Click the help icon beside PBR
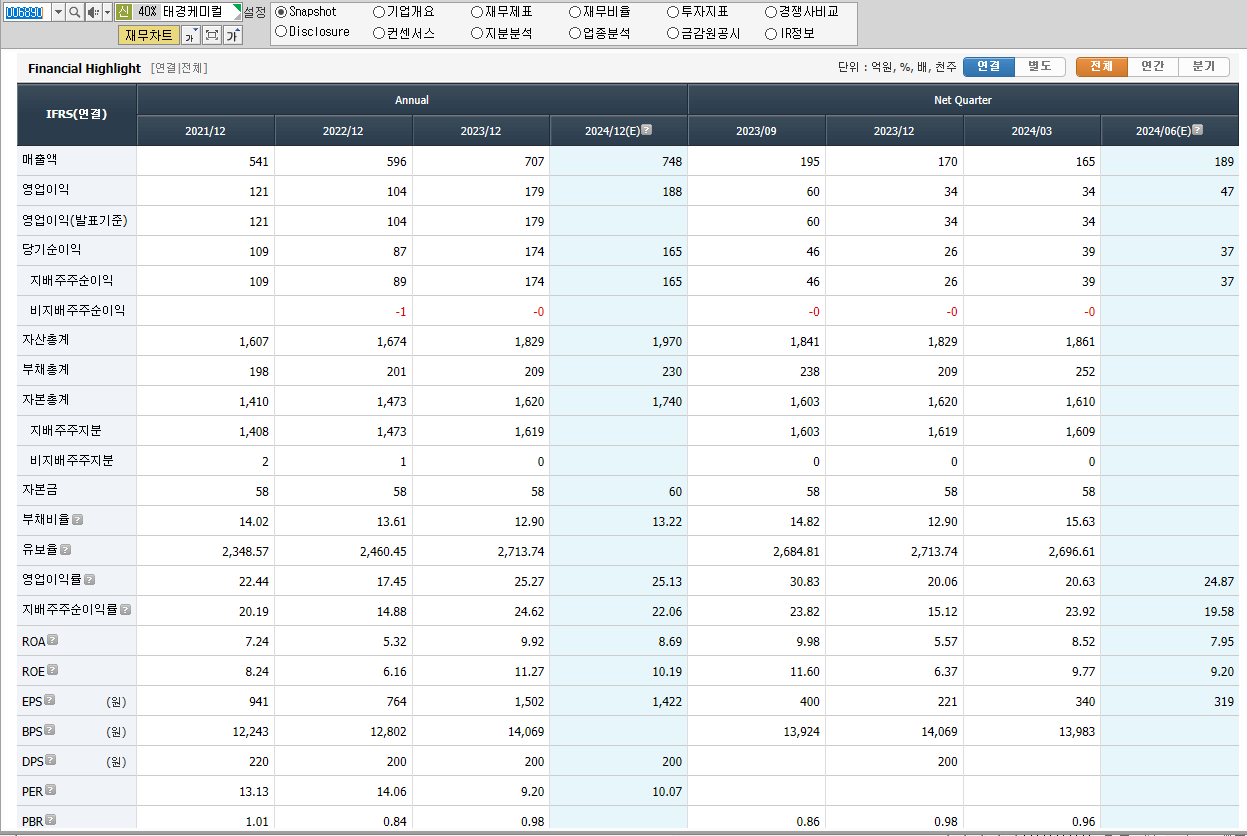The image size is (1247, 836). coord(50,820)
